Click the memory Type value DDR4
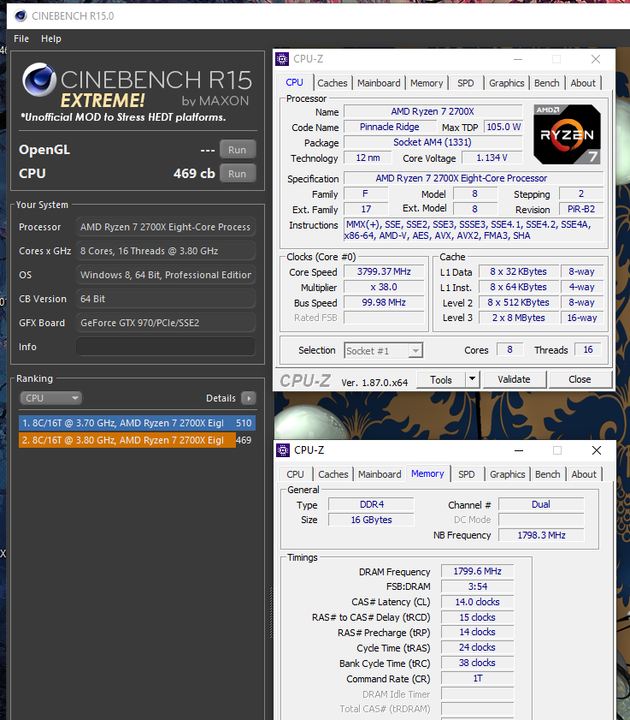630x720 pixels. (371, 505)
